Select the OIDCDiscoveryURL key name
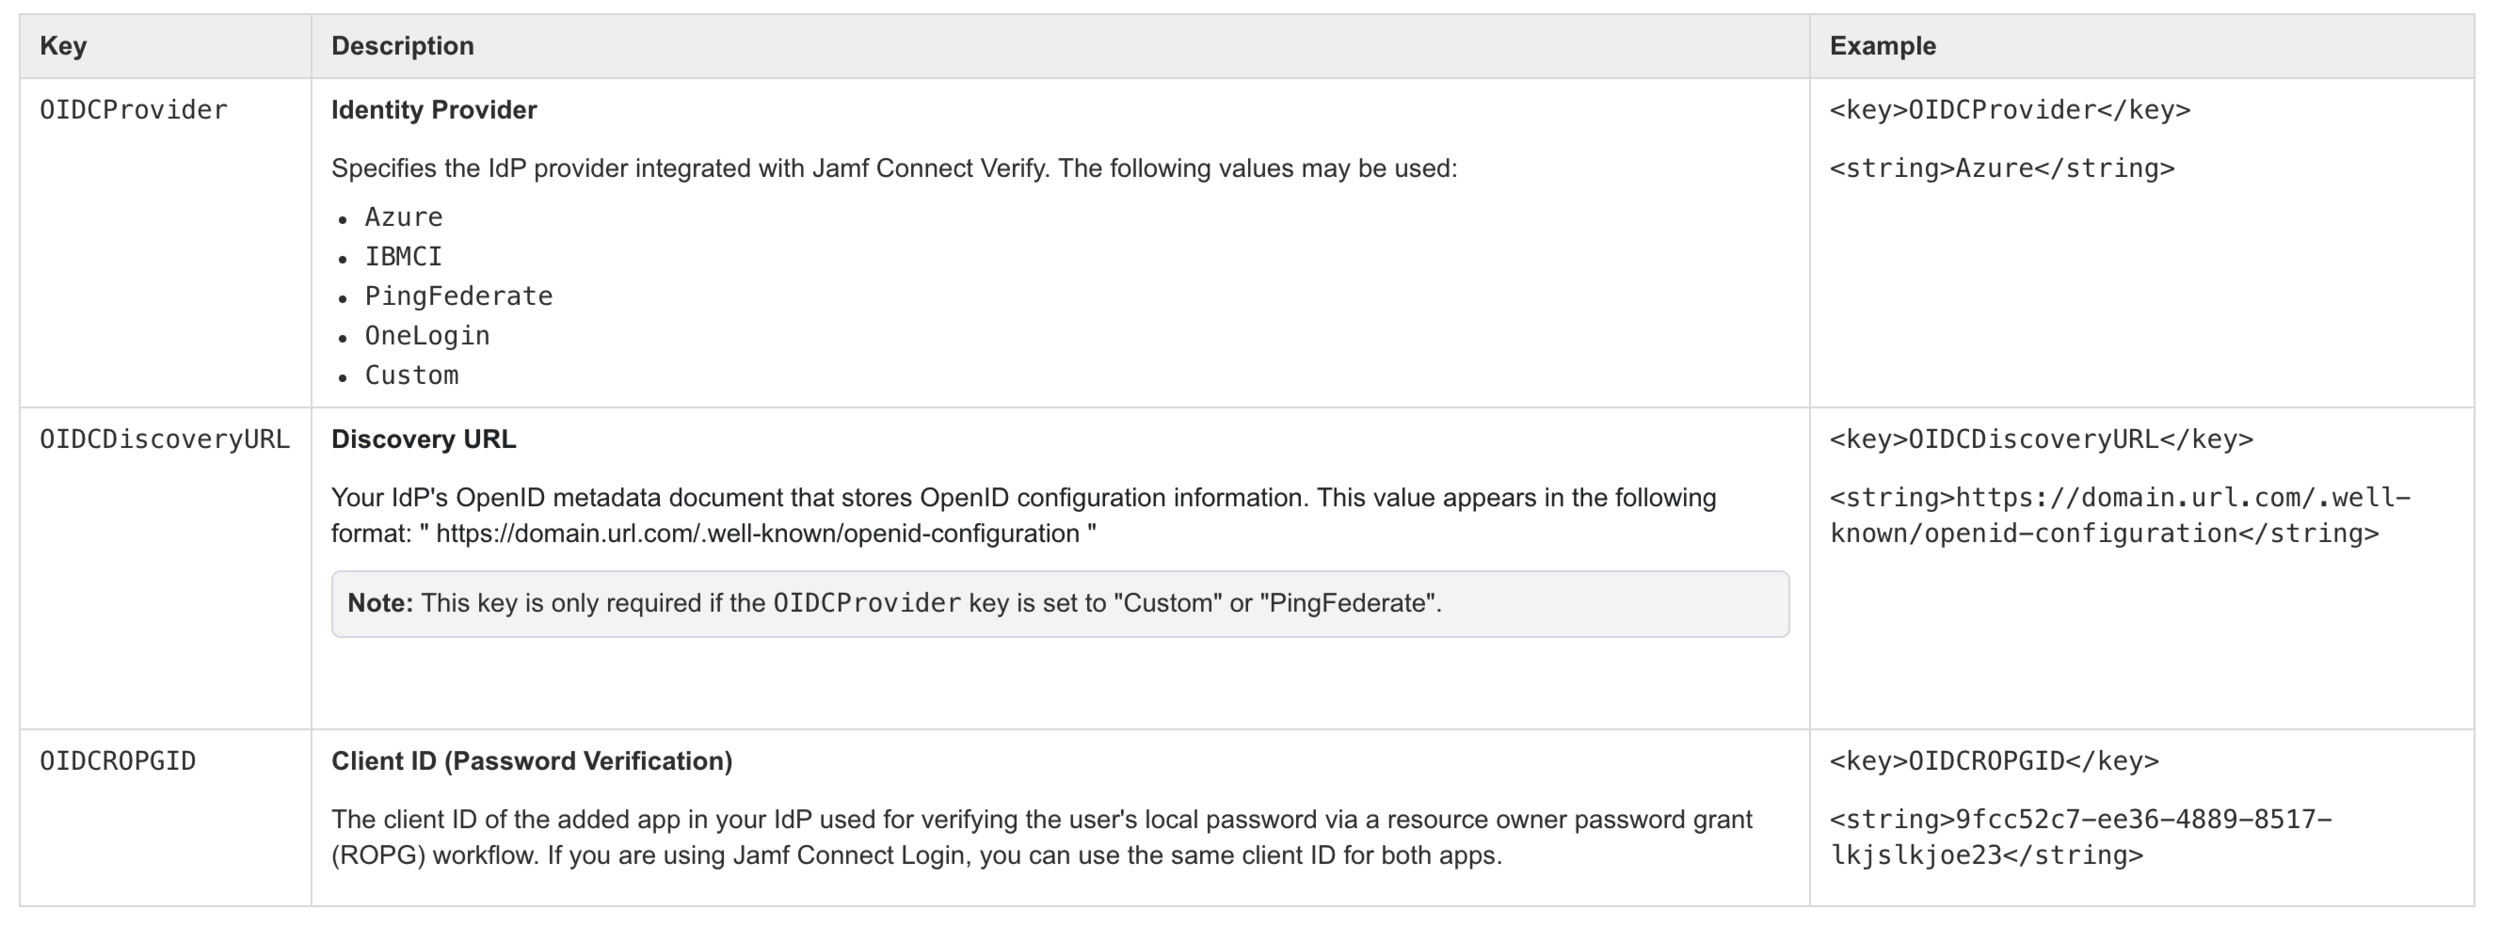2500x926 pixels. [165, 439]
